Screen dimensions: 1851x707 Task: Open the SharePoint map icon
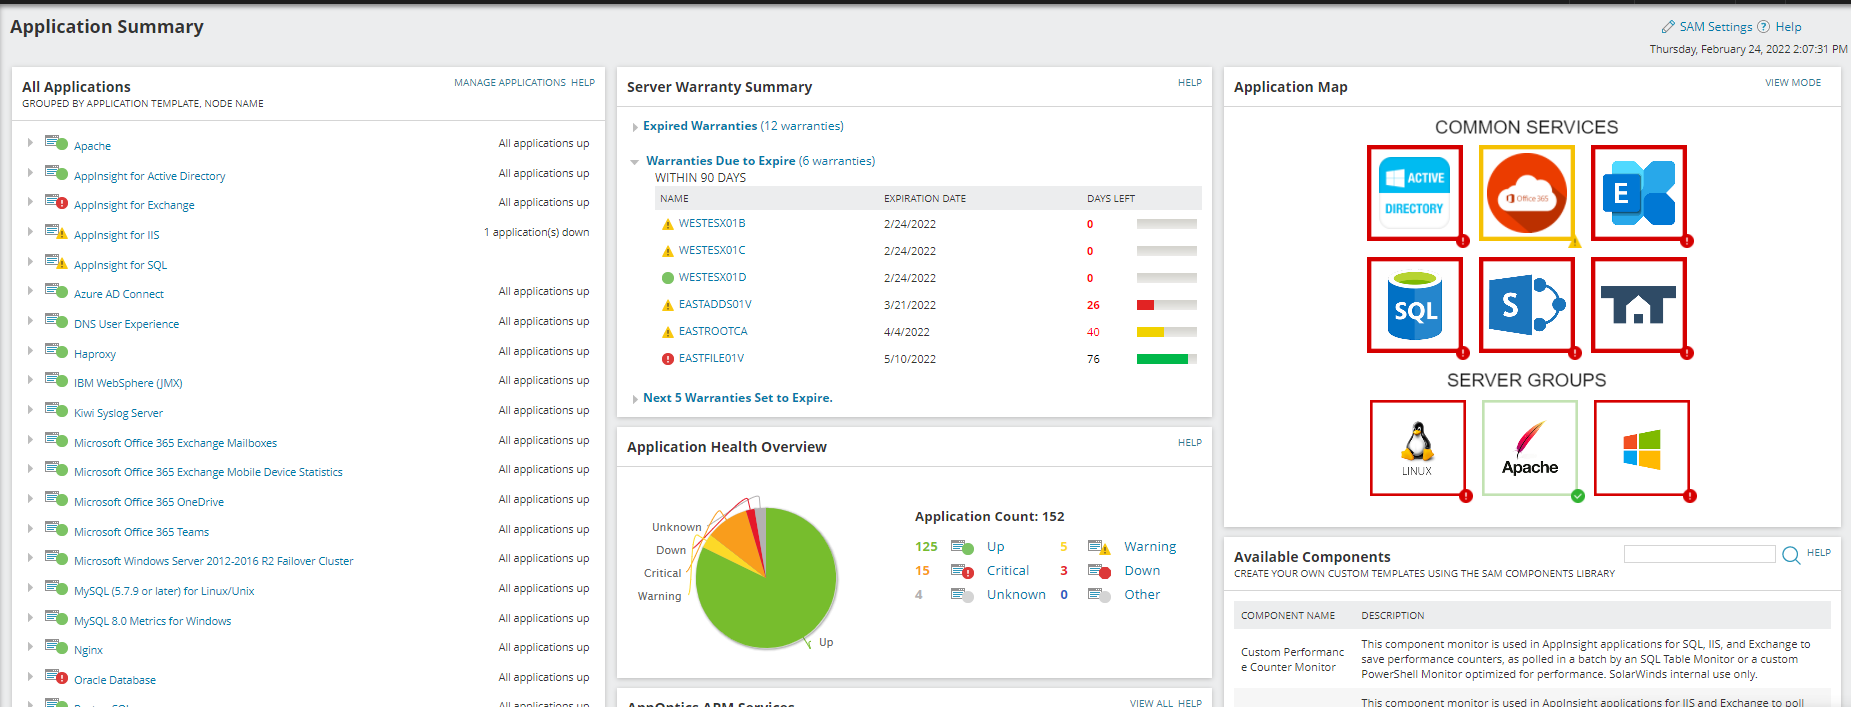tap(1526, 305)
